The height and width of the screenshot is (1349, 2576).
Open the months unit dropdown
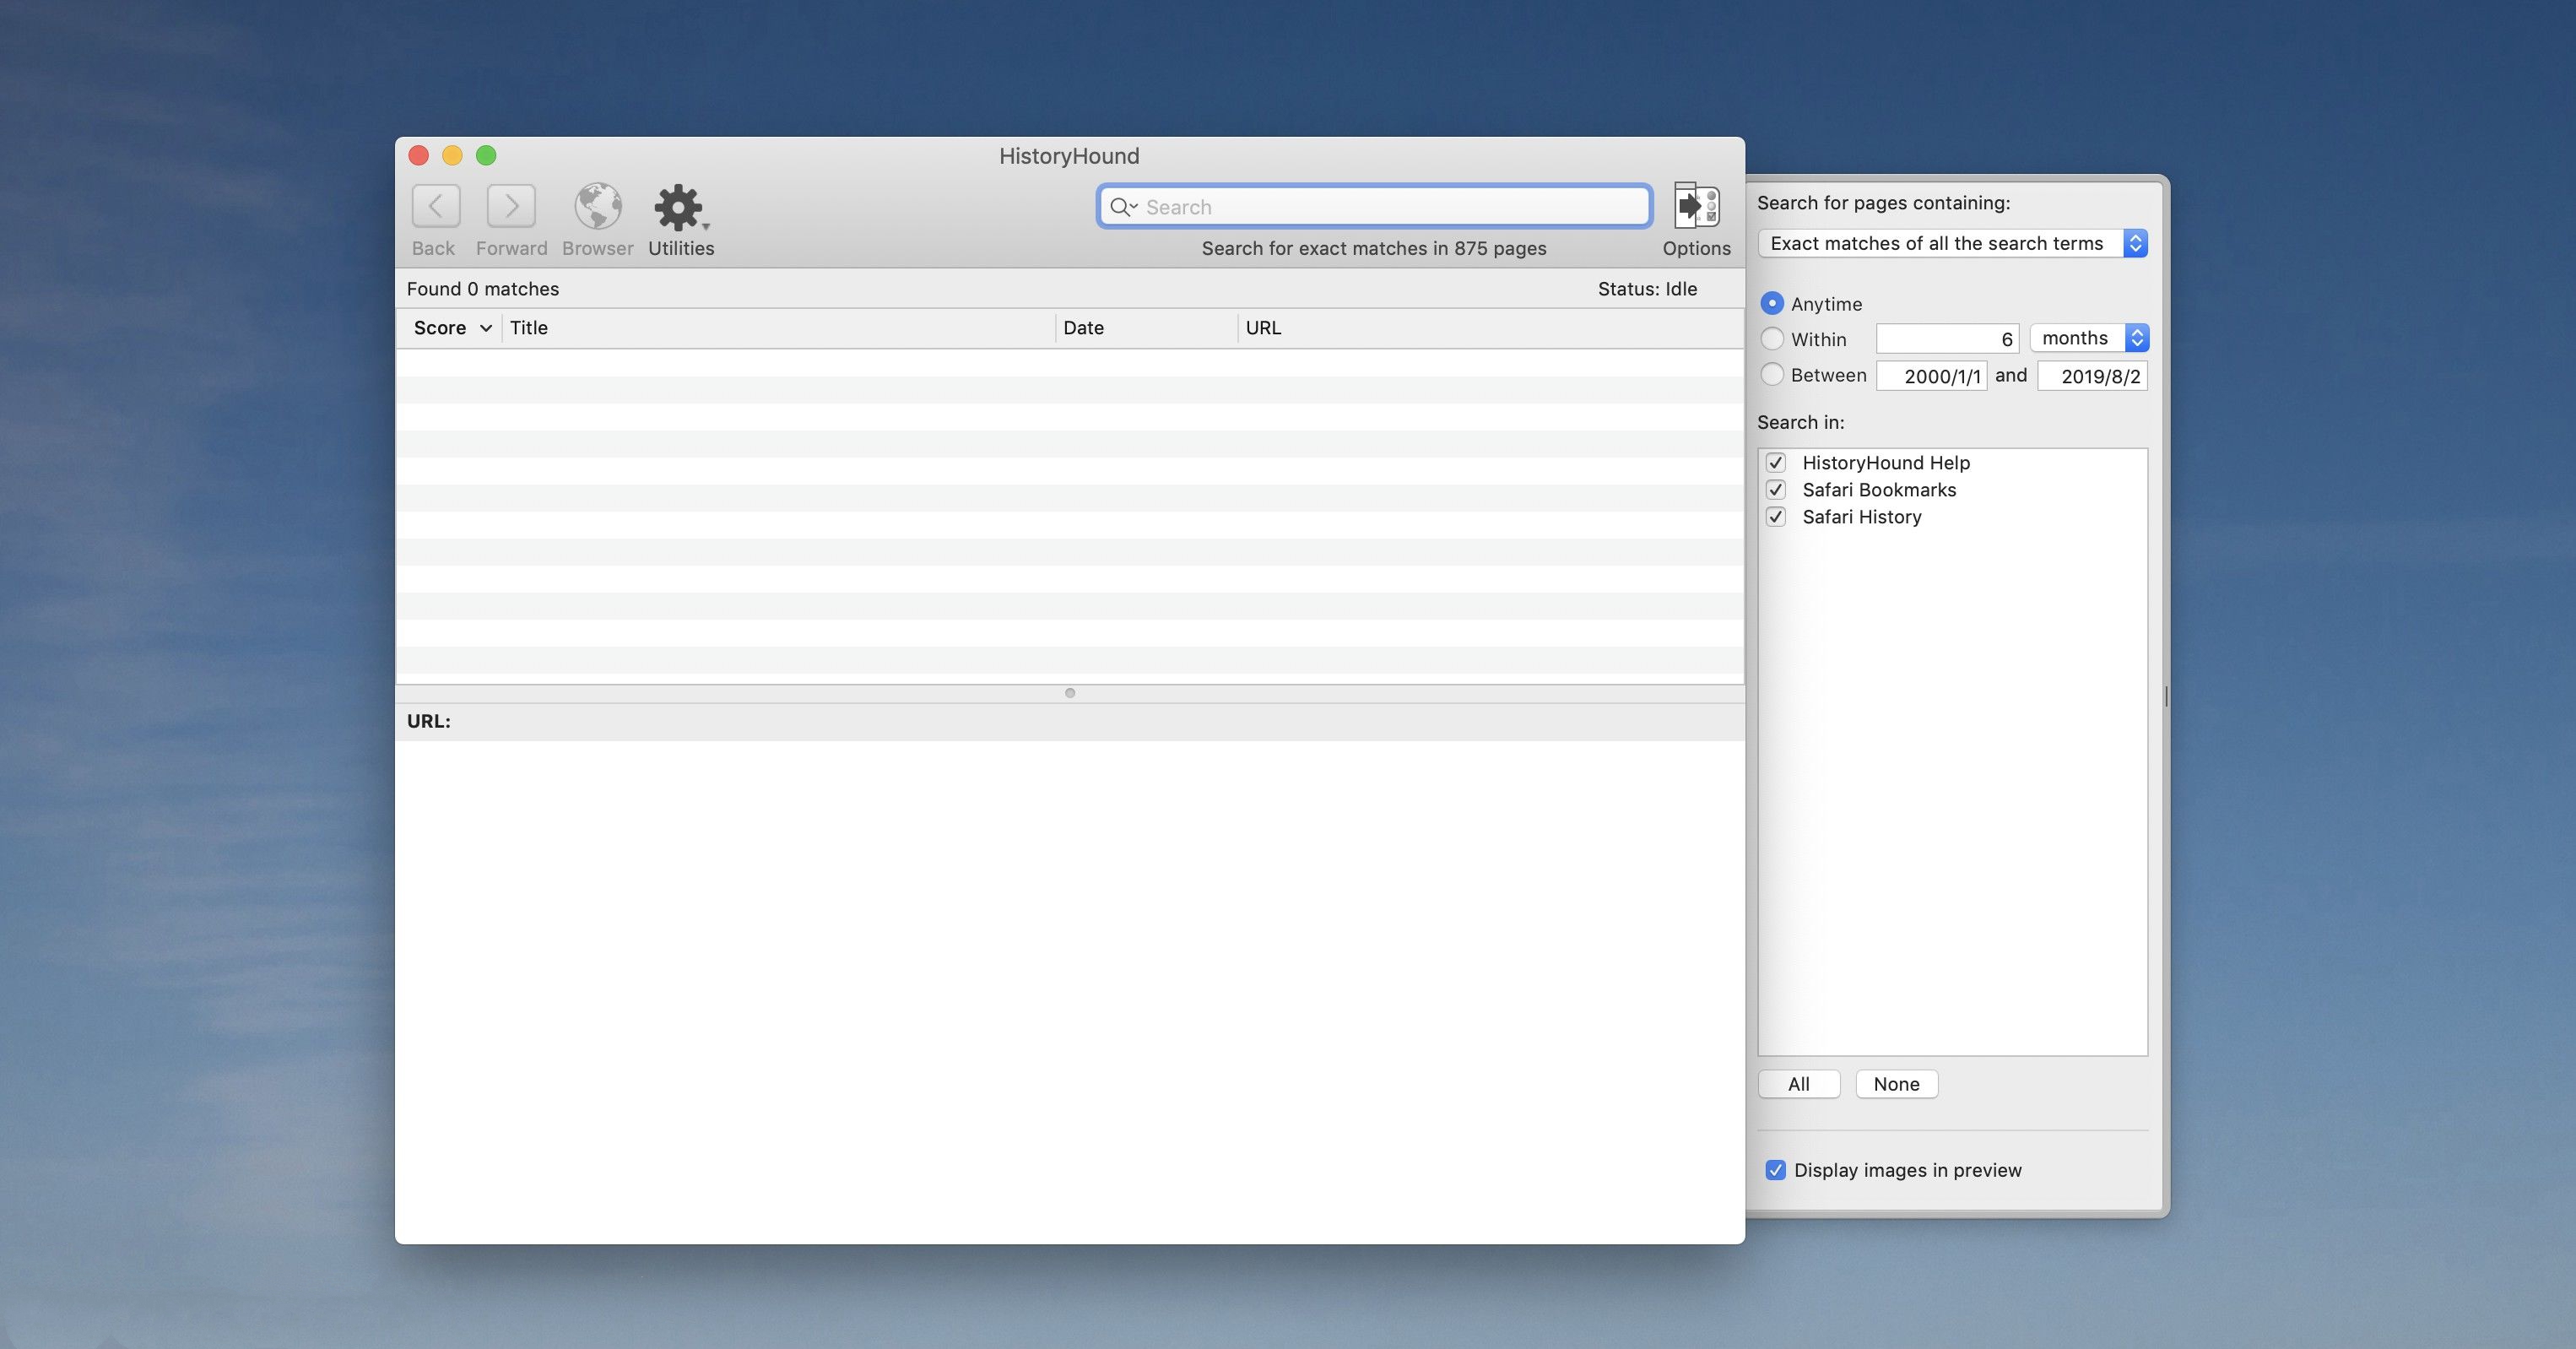click(2089, 338)
